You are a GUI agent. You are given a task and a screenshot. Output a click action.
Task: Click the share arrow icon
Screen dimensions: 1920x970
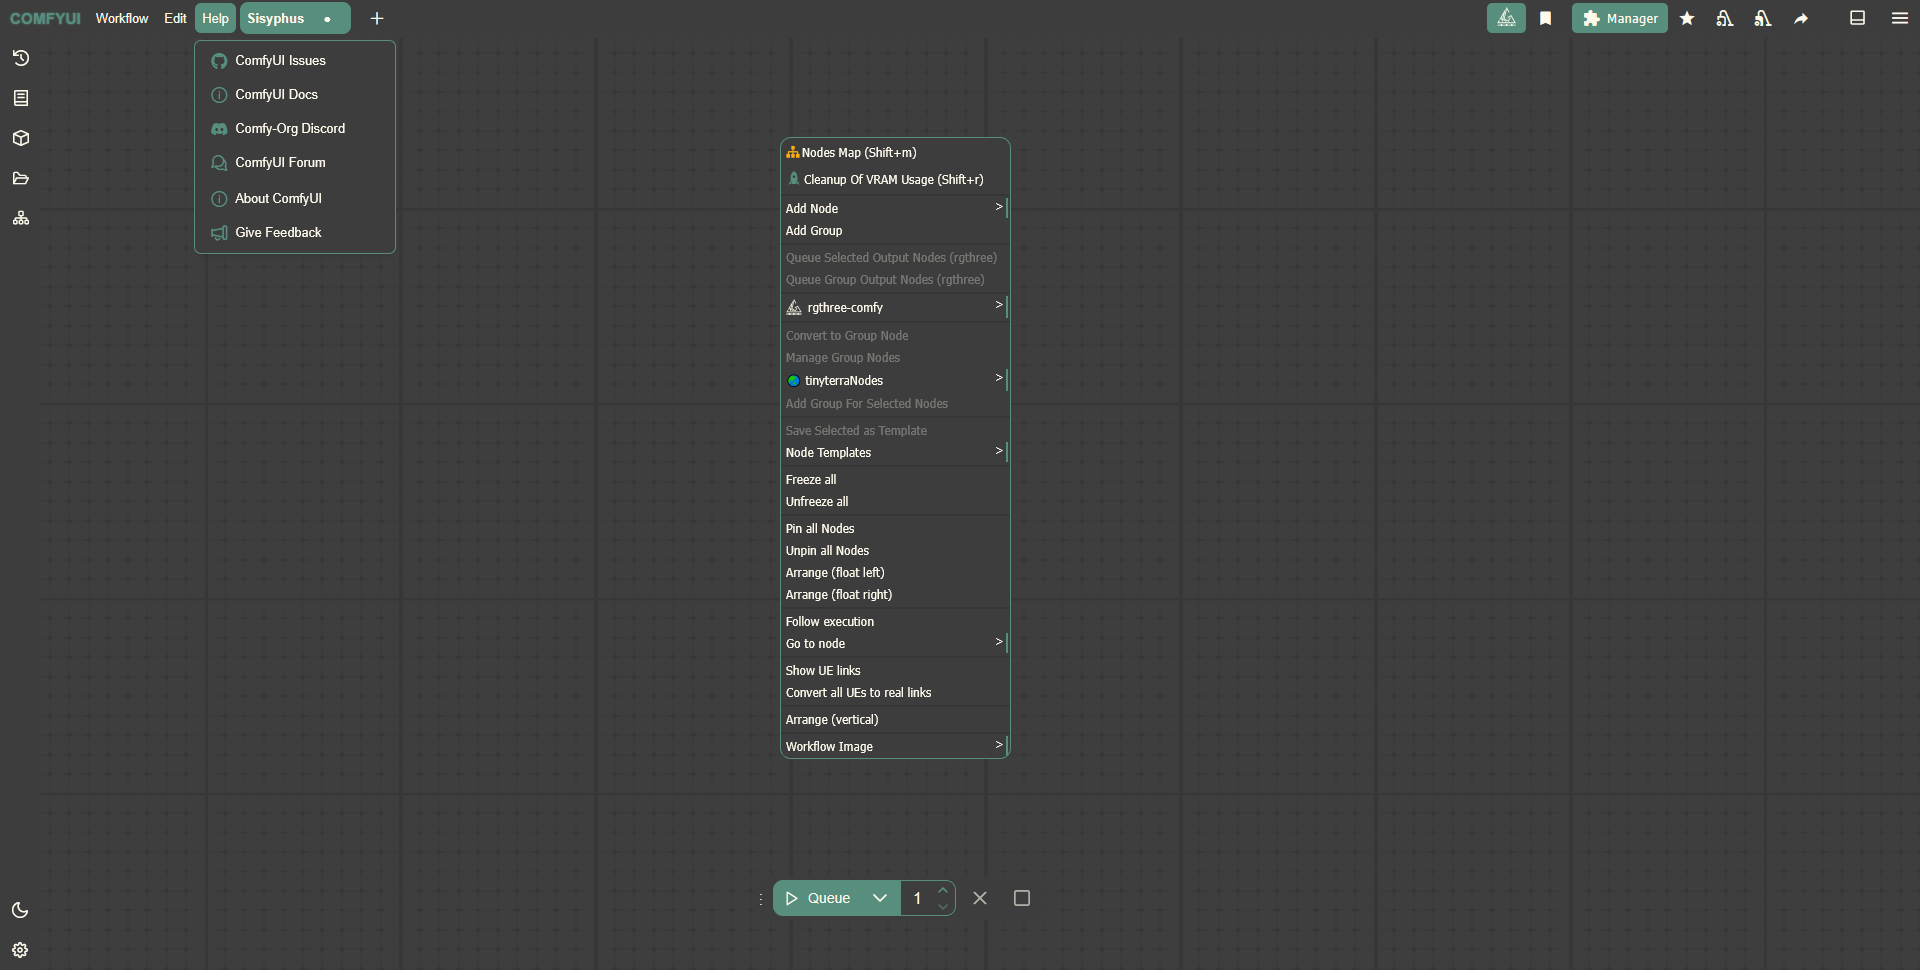tap(1801, 18)
